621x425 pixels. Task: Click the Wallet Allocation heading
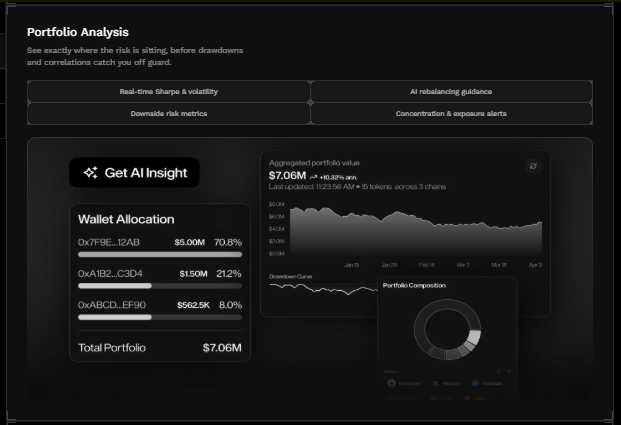coord(126,219)
